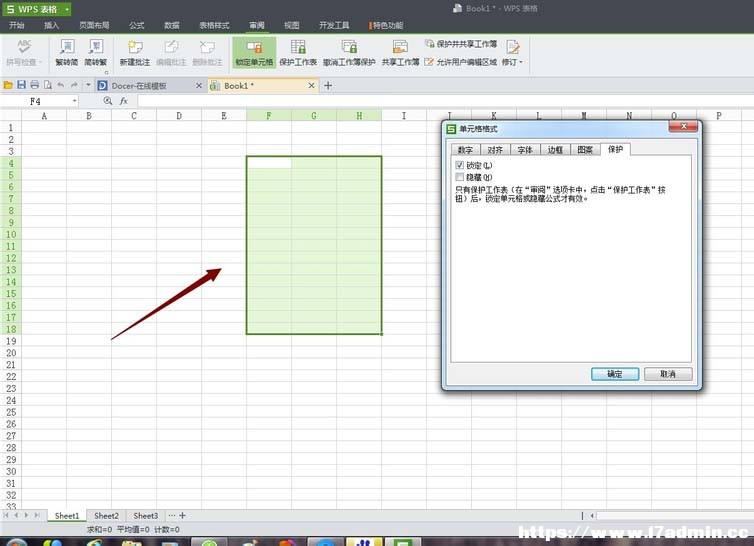Switch to 数字 tab in format dialog

[465, 150]
